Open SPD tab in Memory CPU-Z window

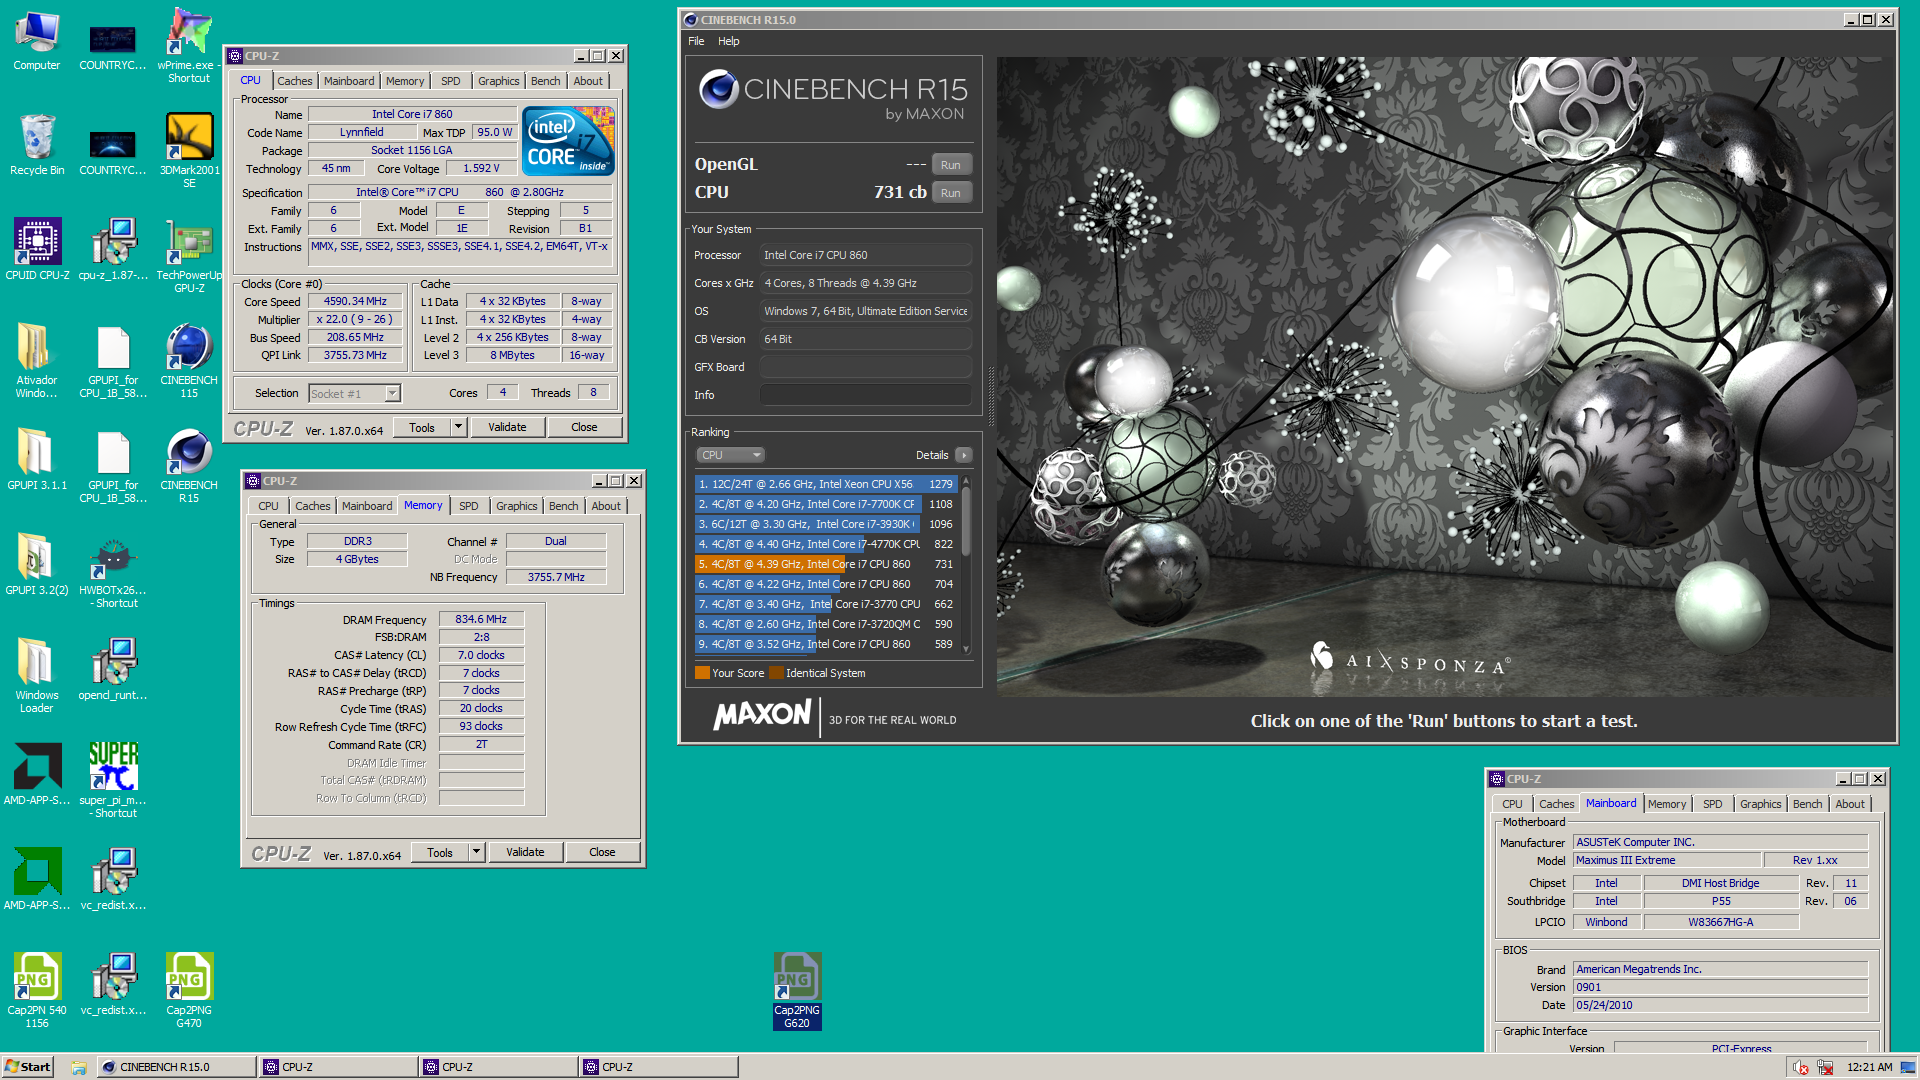click(x=469, y=506)
